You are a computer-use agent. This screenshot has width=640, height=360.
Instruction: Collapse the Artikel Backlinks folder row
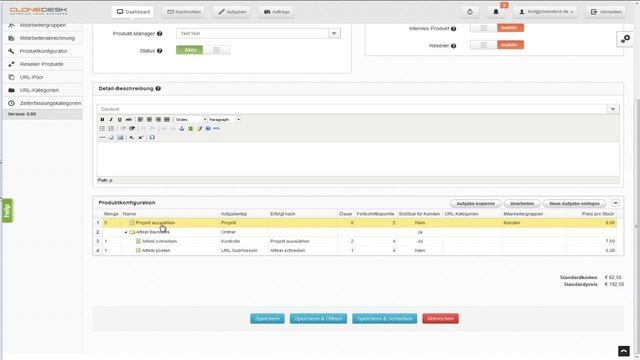tap(126, 232)
